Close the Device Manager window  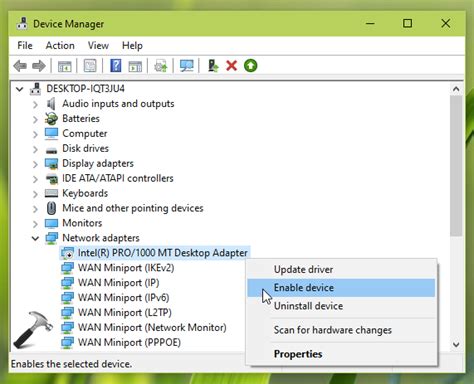pos(446,24)
